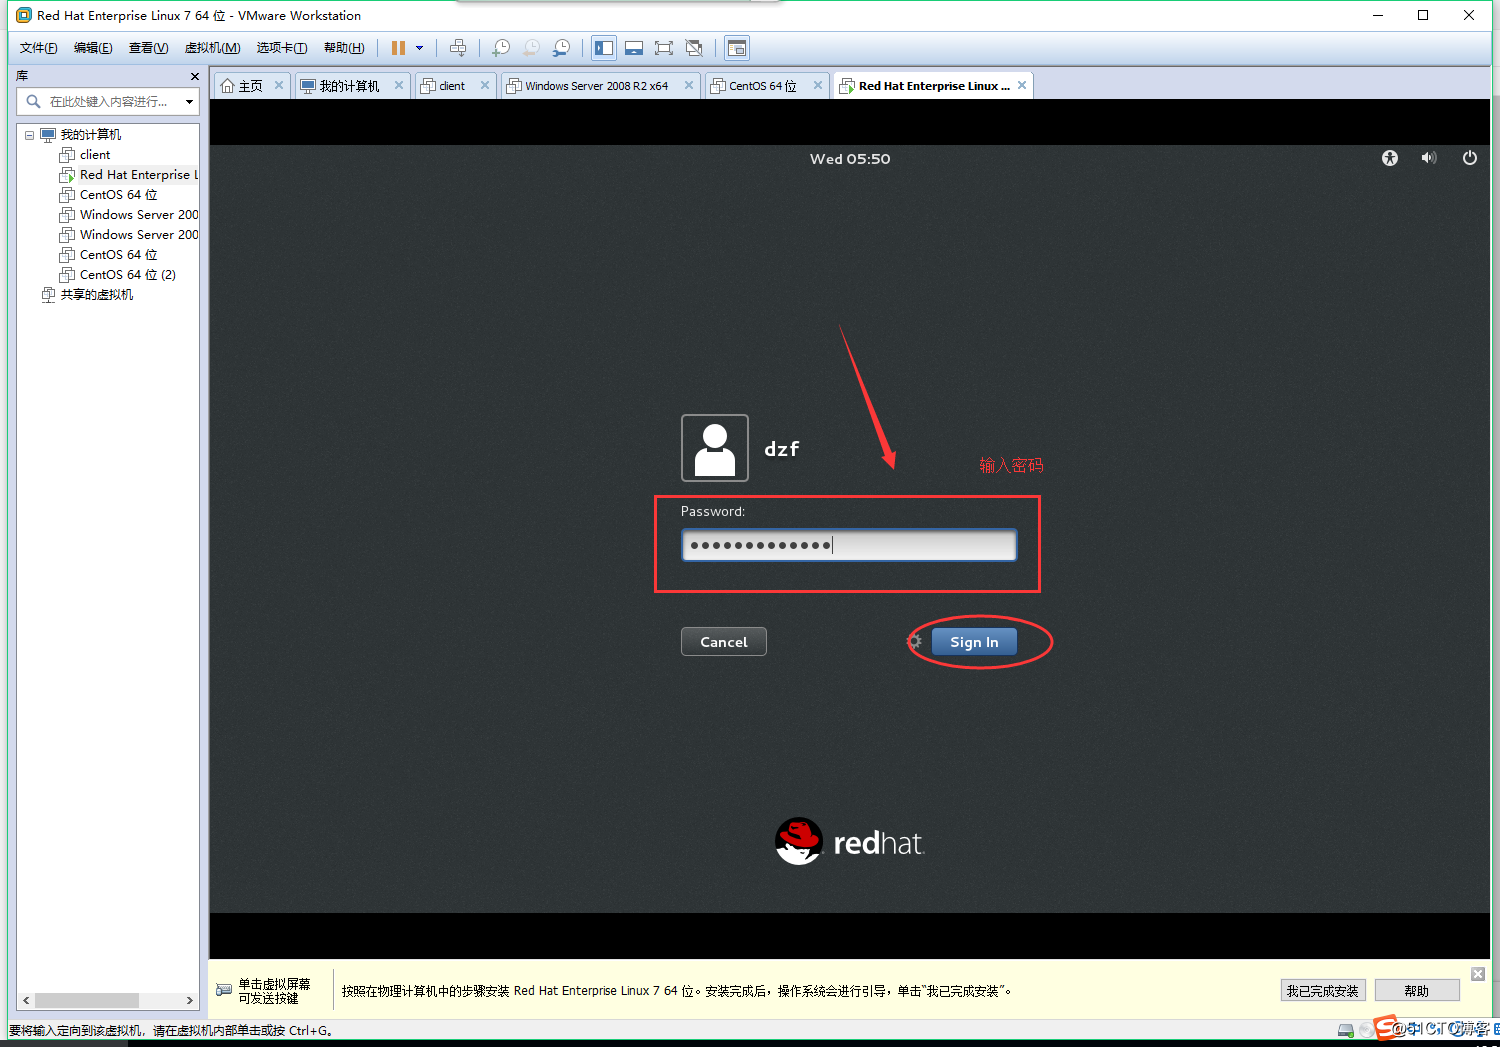Select client in the library tree

[x=95, y=155]
